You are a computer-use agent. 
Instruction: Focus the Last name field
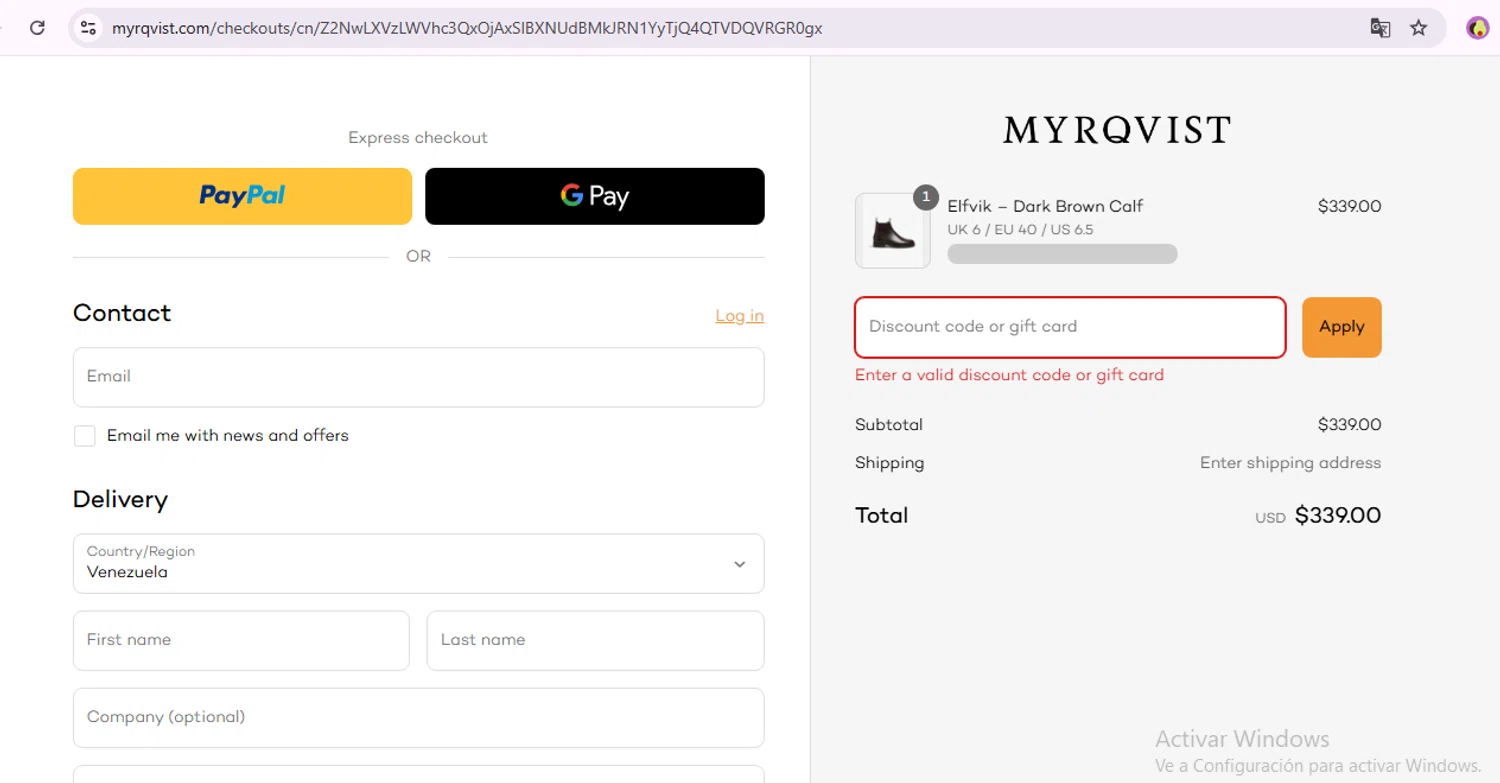tap(596, 640)
